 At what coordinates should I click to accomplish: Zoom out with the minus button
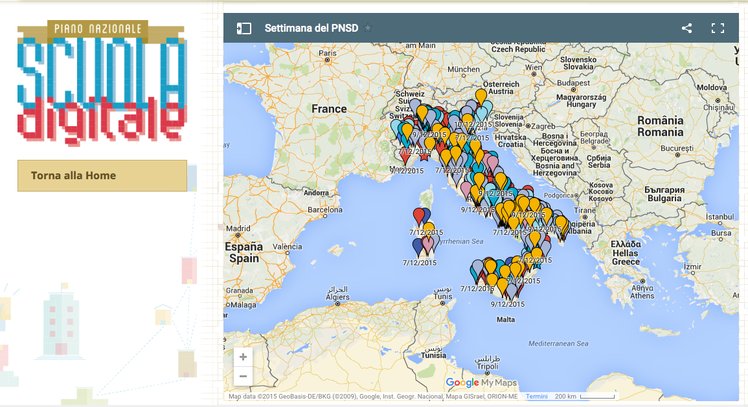pos(243,376)
